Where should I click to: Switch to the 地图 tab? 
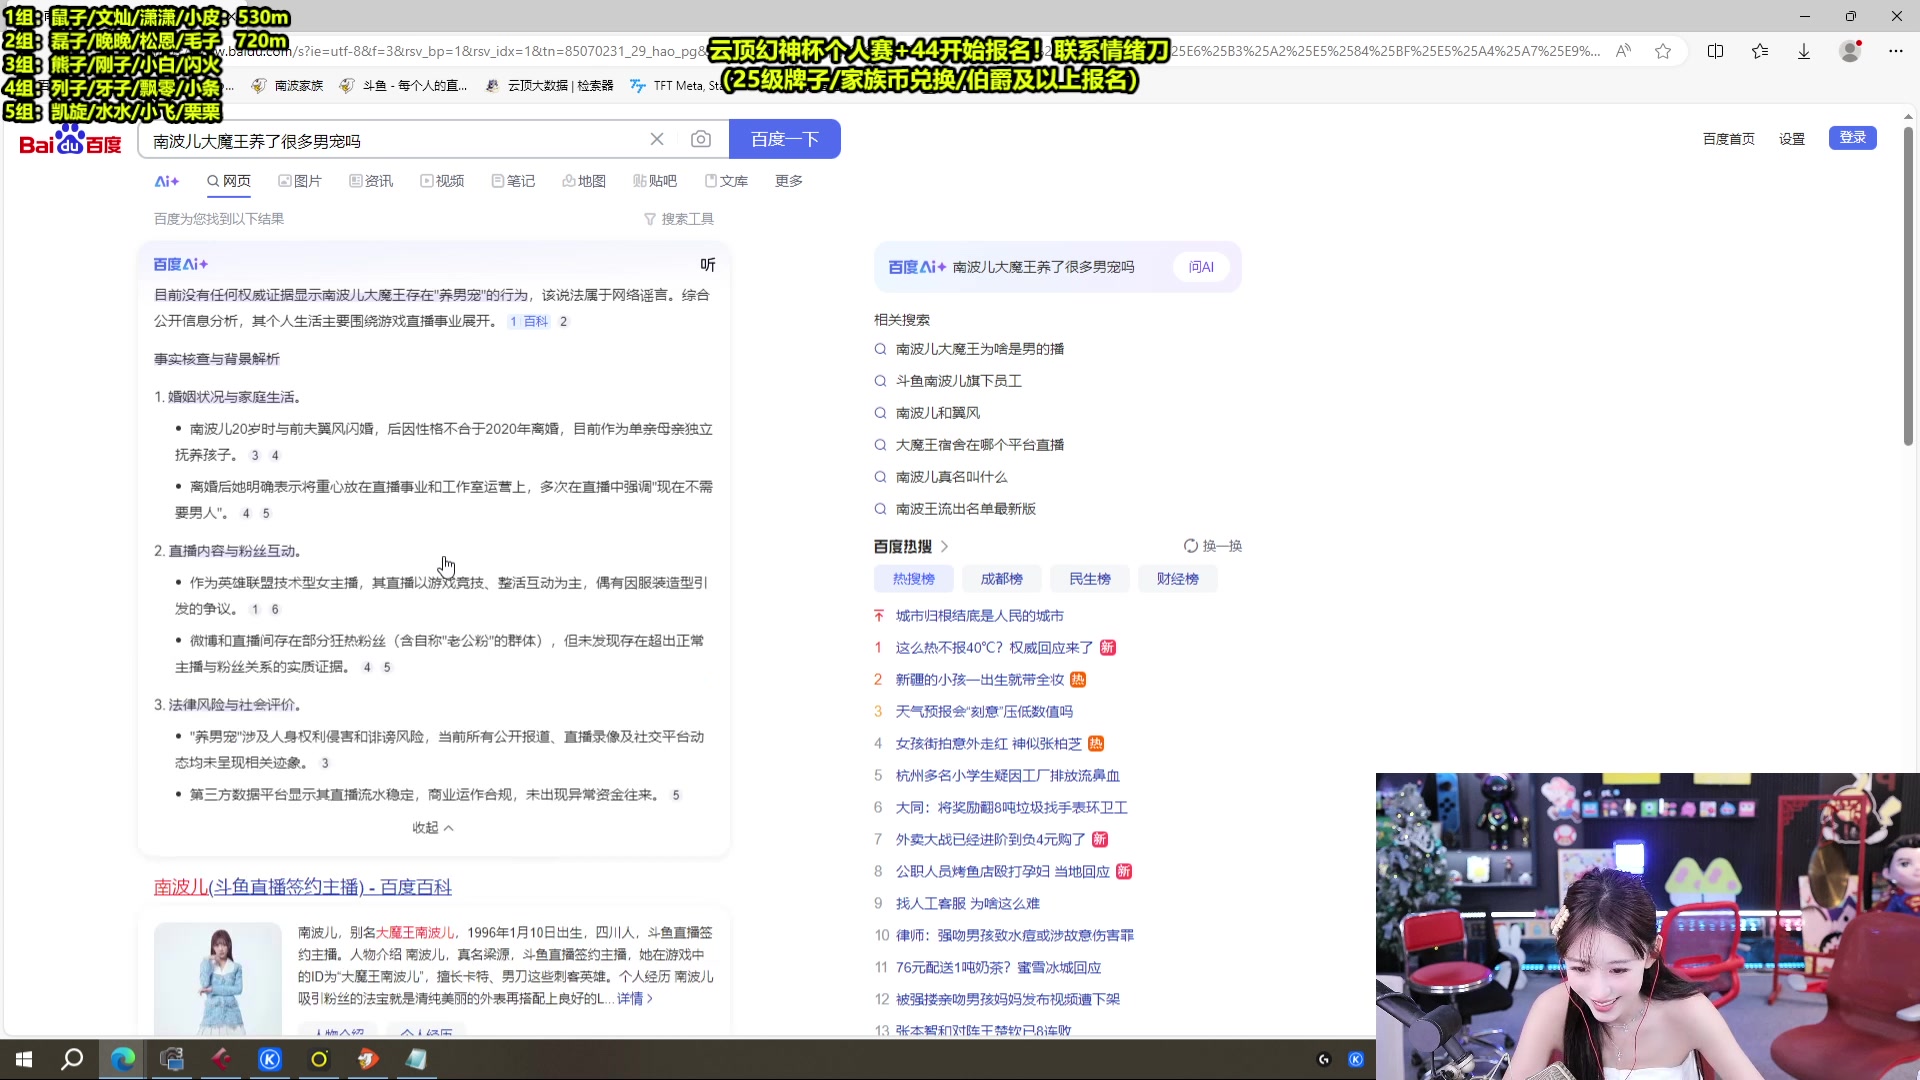[584, 181]
